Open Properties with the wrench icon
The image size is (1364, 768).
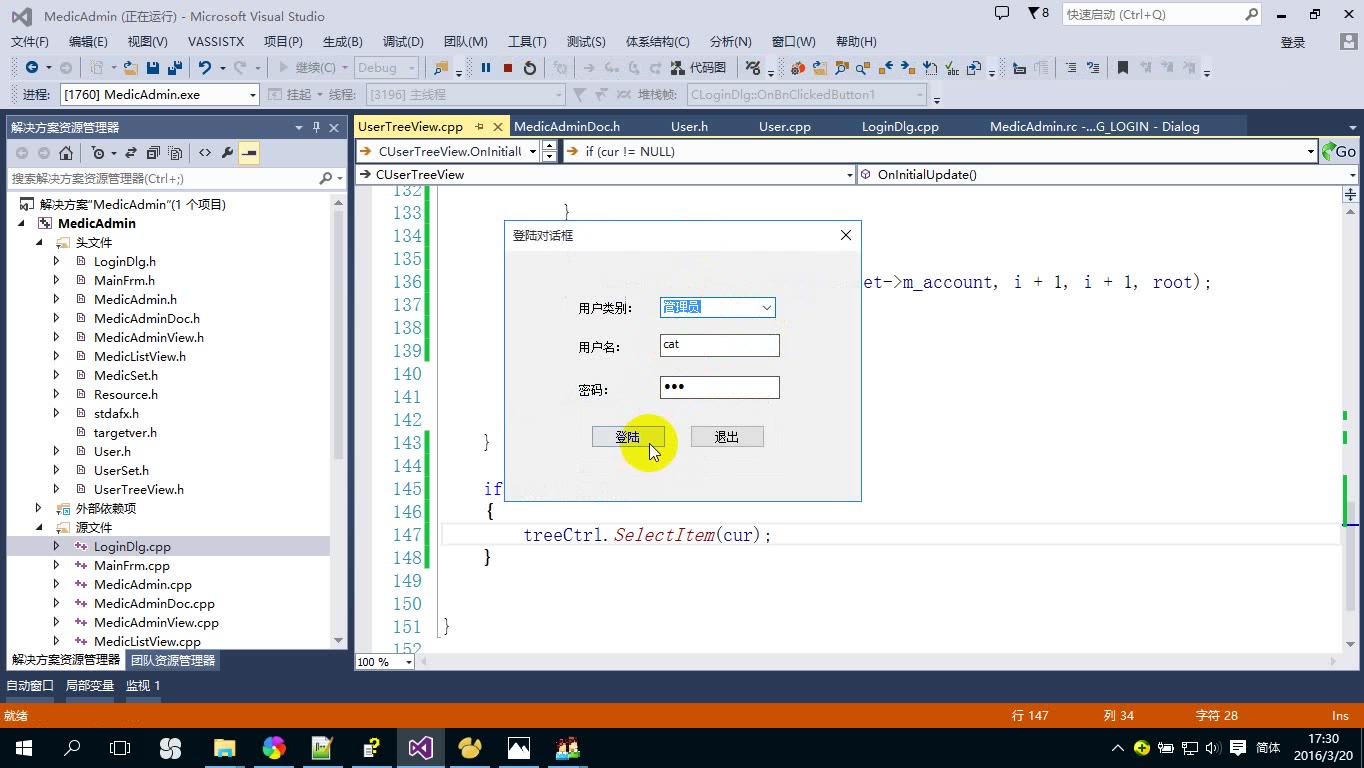point(227,153)
